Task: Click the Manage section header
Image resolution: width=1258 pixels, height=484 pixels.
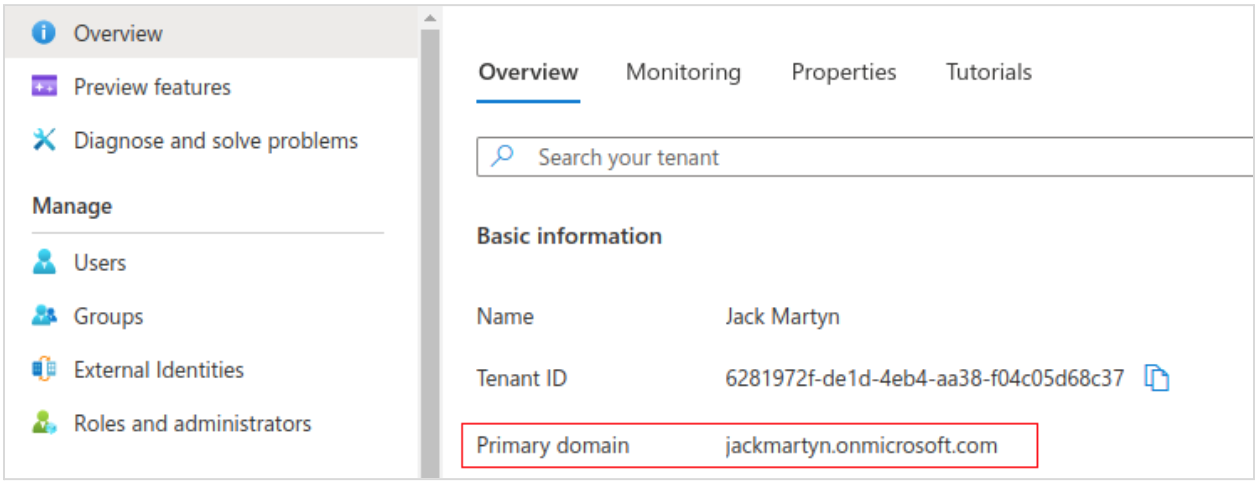Action: 72,206
